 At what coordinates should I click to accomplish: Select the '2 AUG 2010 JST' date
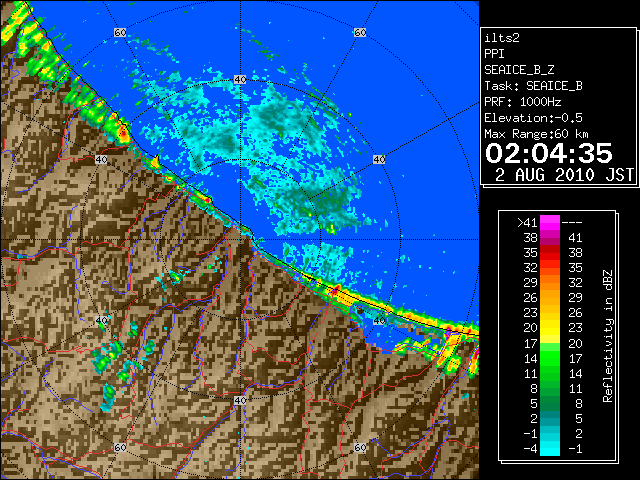tap(564, 175)
